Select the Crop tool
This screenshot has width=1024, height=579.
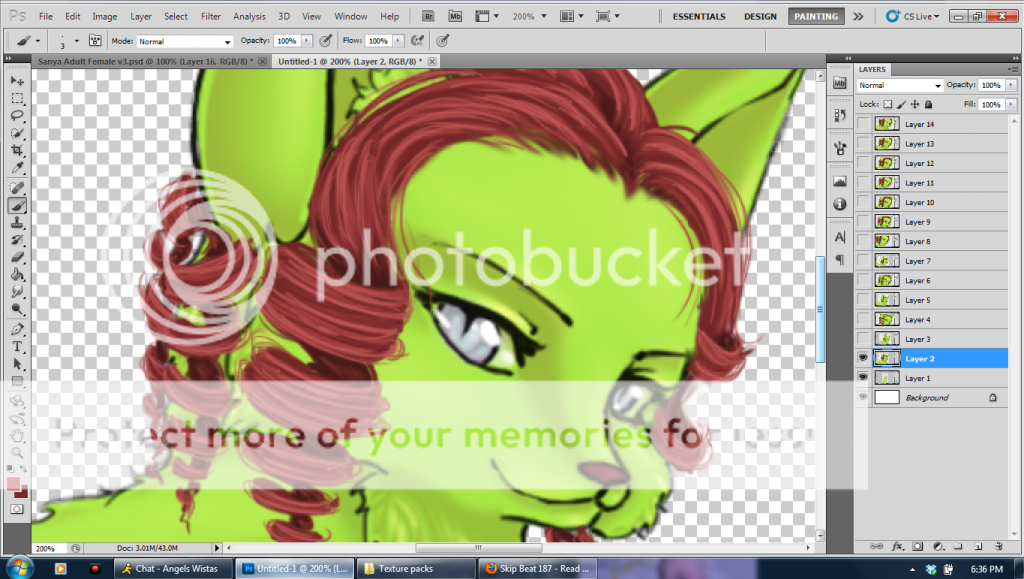click(17, 151)
